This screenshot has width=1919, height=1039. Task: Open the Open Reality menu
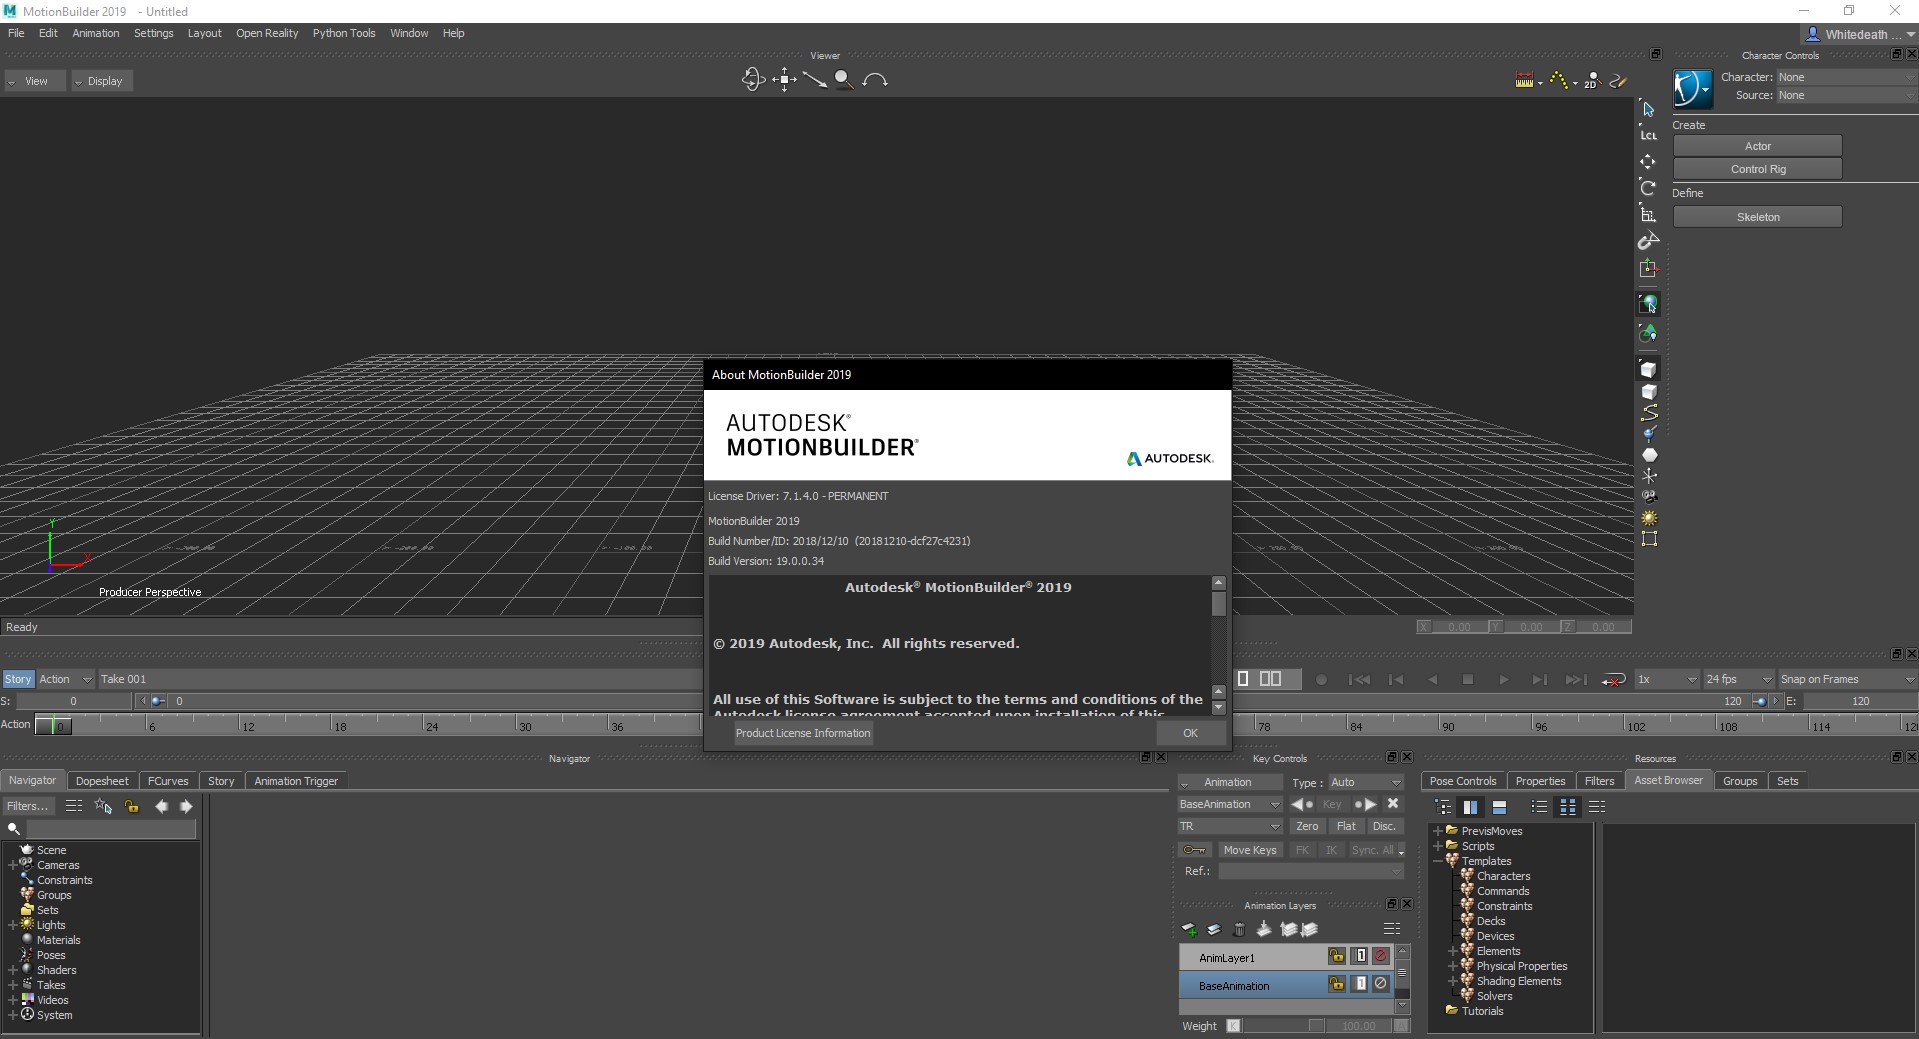click(x=267, y=33)
